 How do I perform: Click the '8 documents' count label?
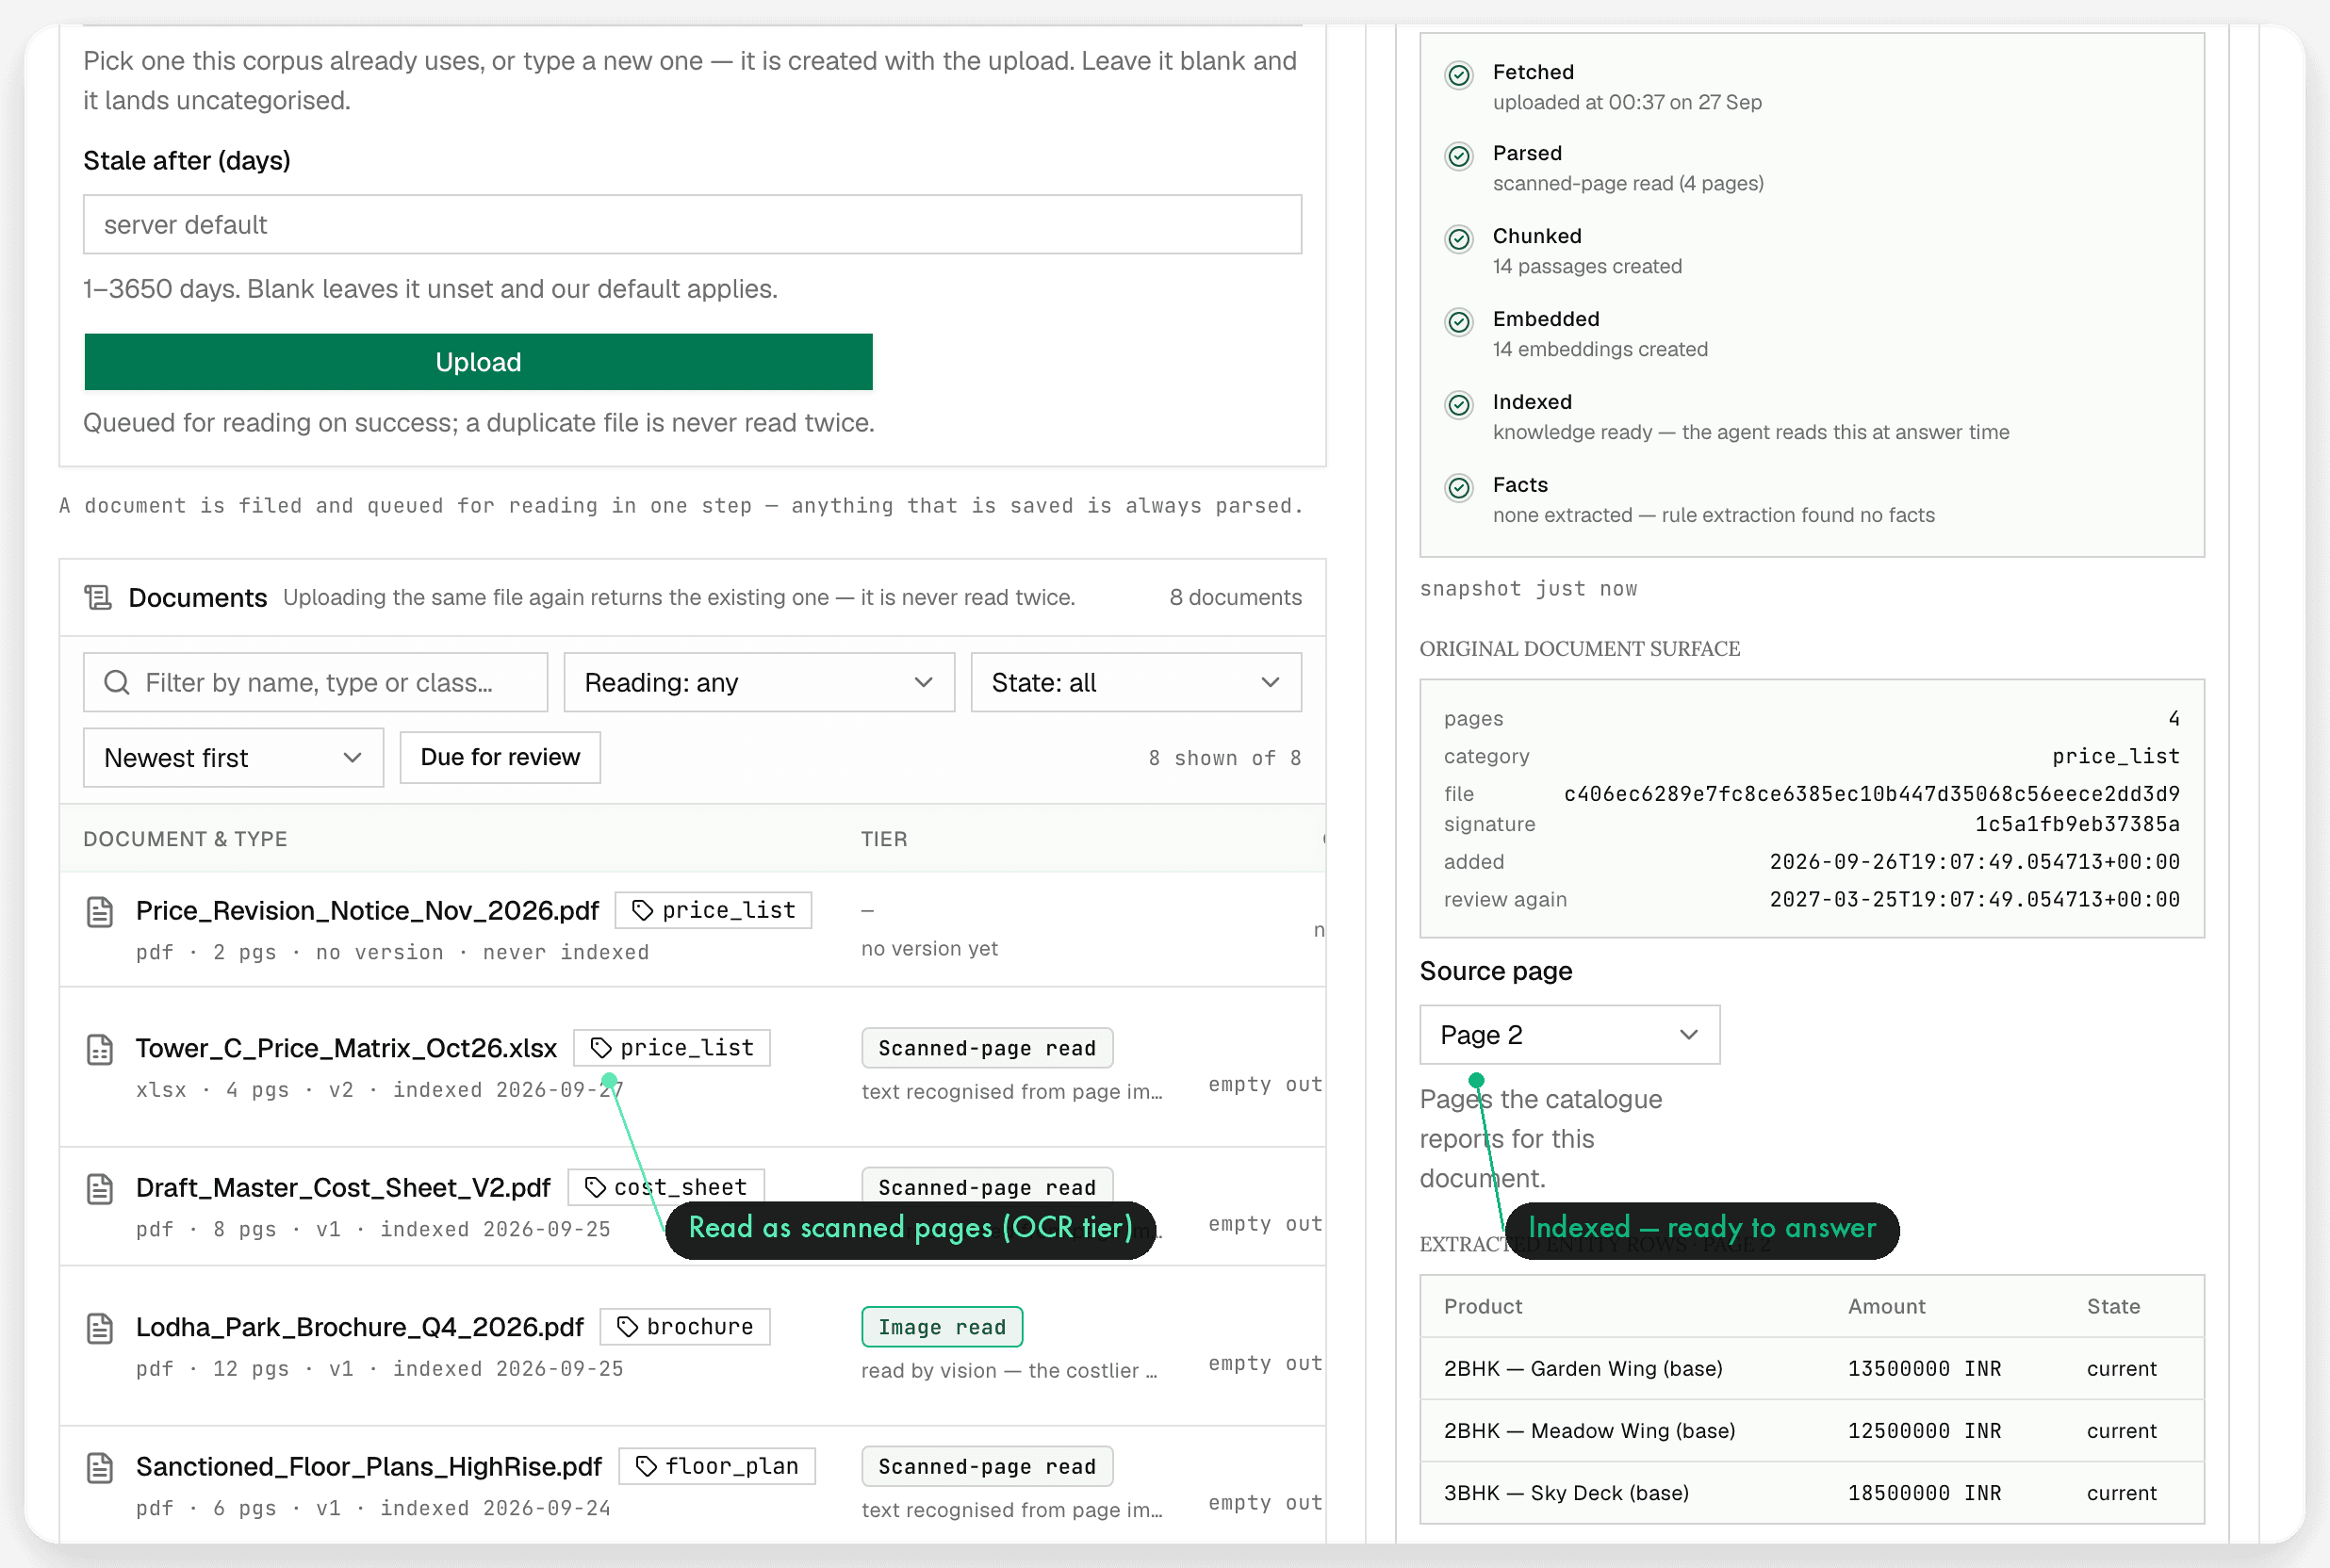tap(1235, 598)
